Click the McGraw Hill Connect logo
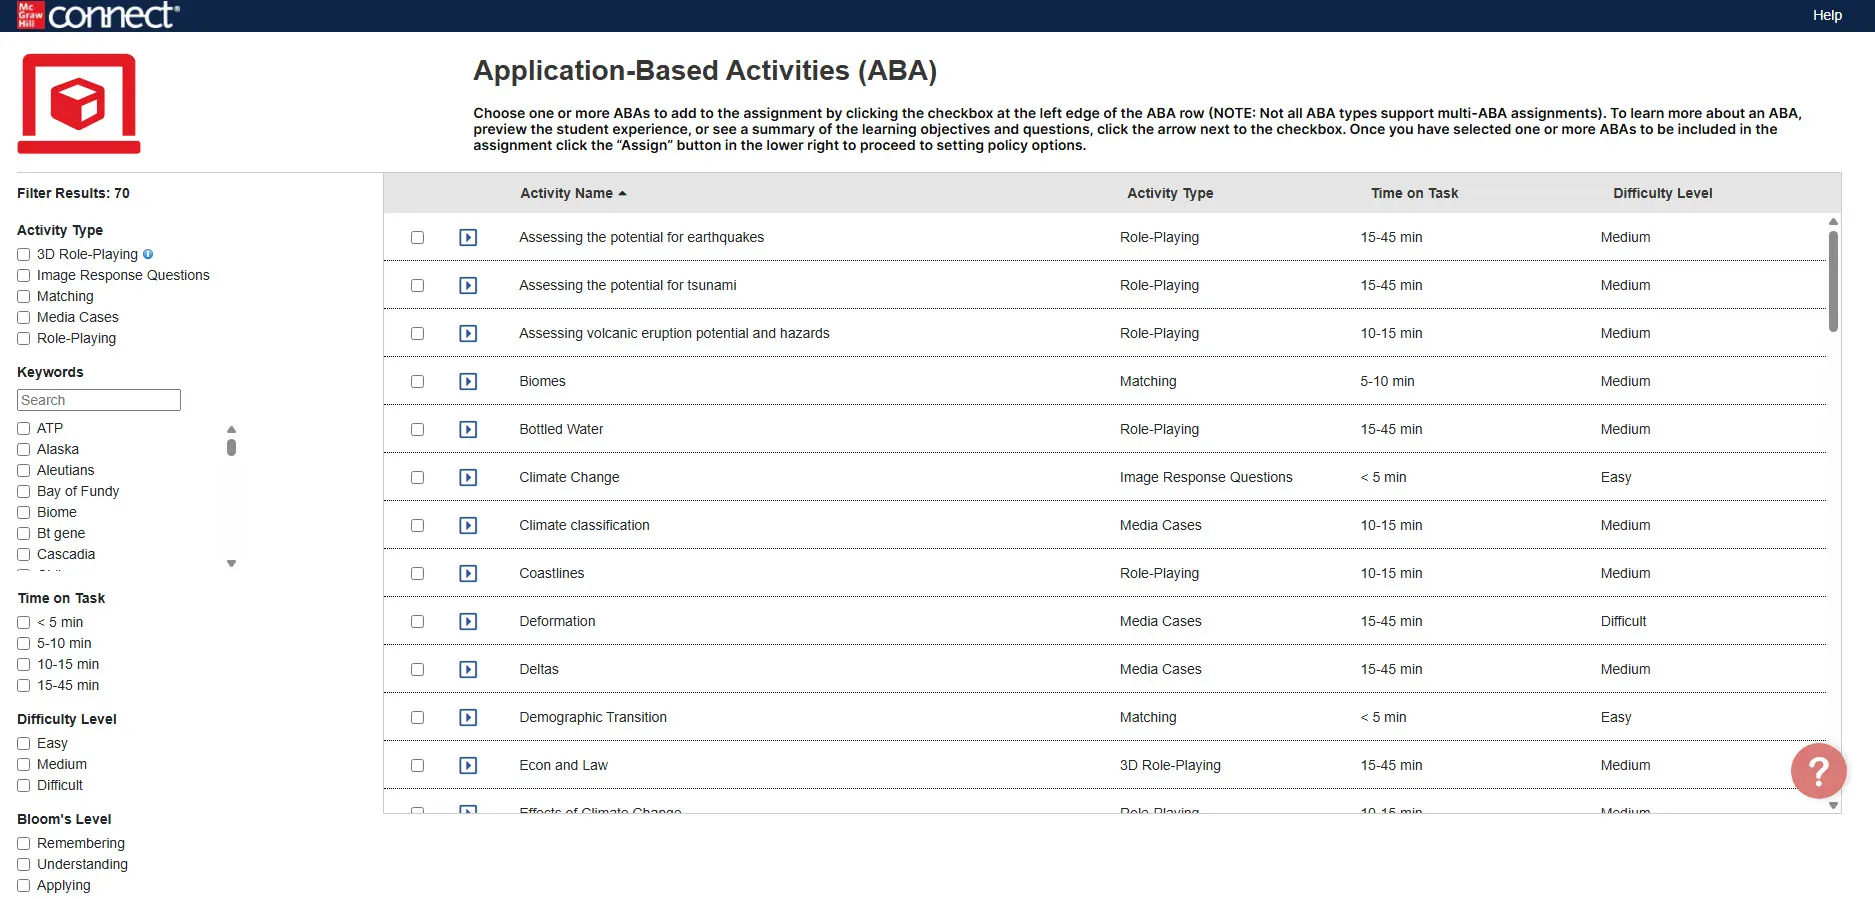This screenshot has width=1875, height=899. click(x=98, y=15)
